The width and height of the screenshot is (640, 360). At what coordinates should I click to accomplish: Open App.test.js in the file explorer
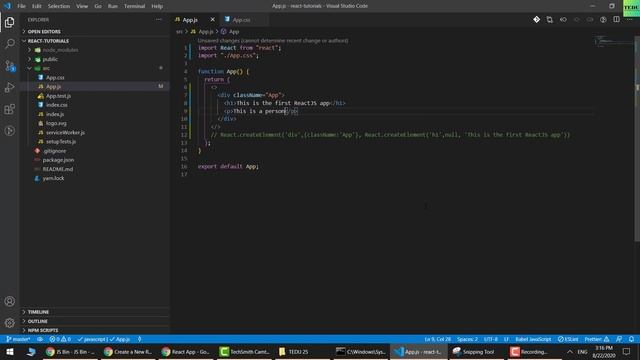pos(95,96)
